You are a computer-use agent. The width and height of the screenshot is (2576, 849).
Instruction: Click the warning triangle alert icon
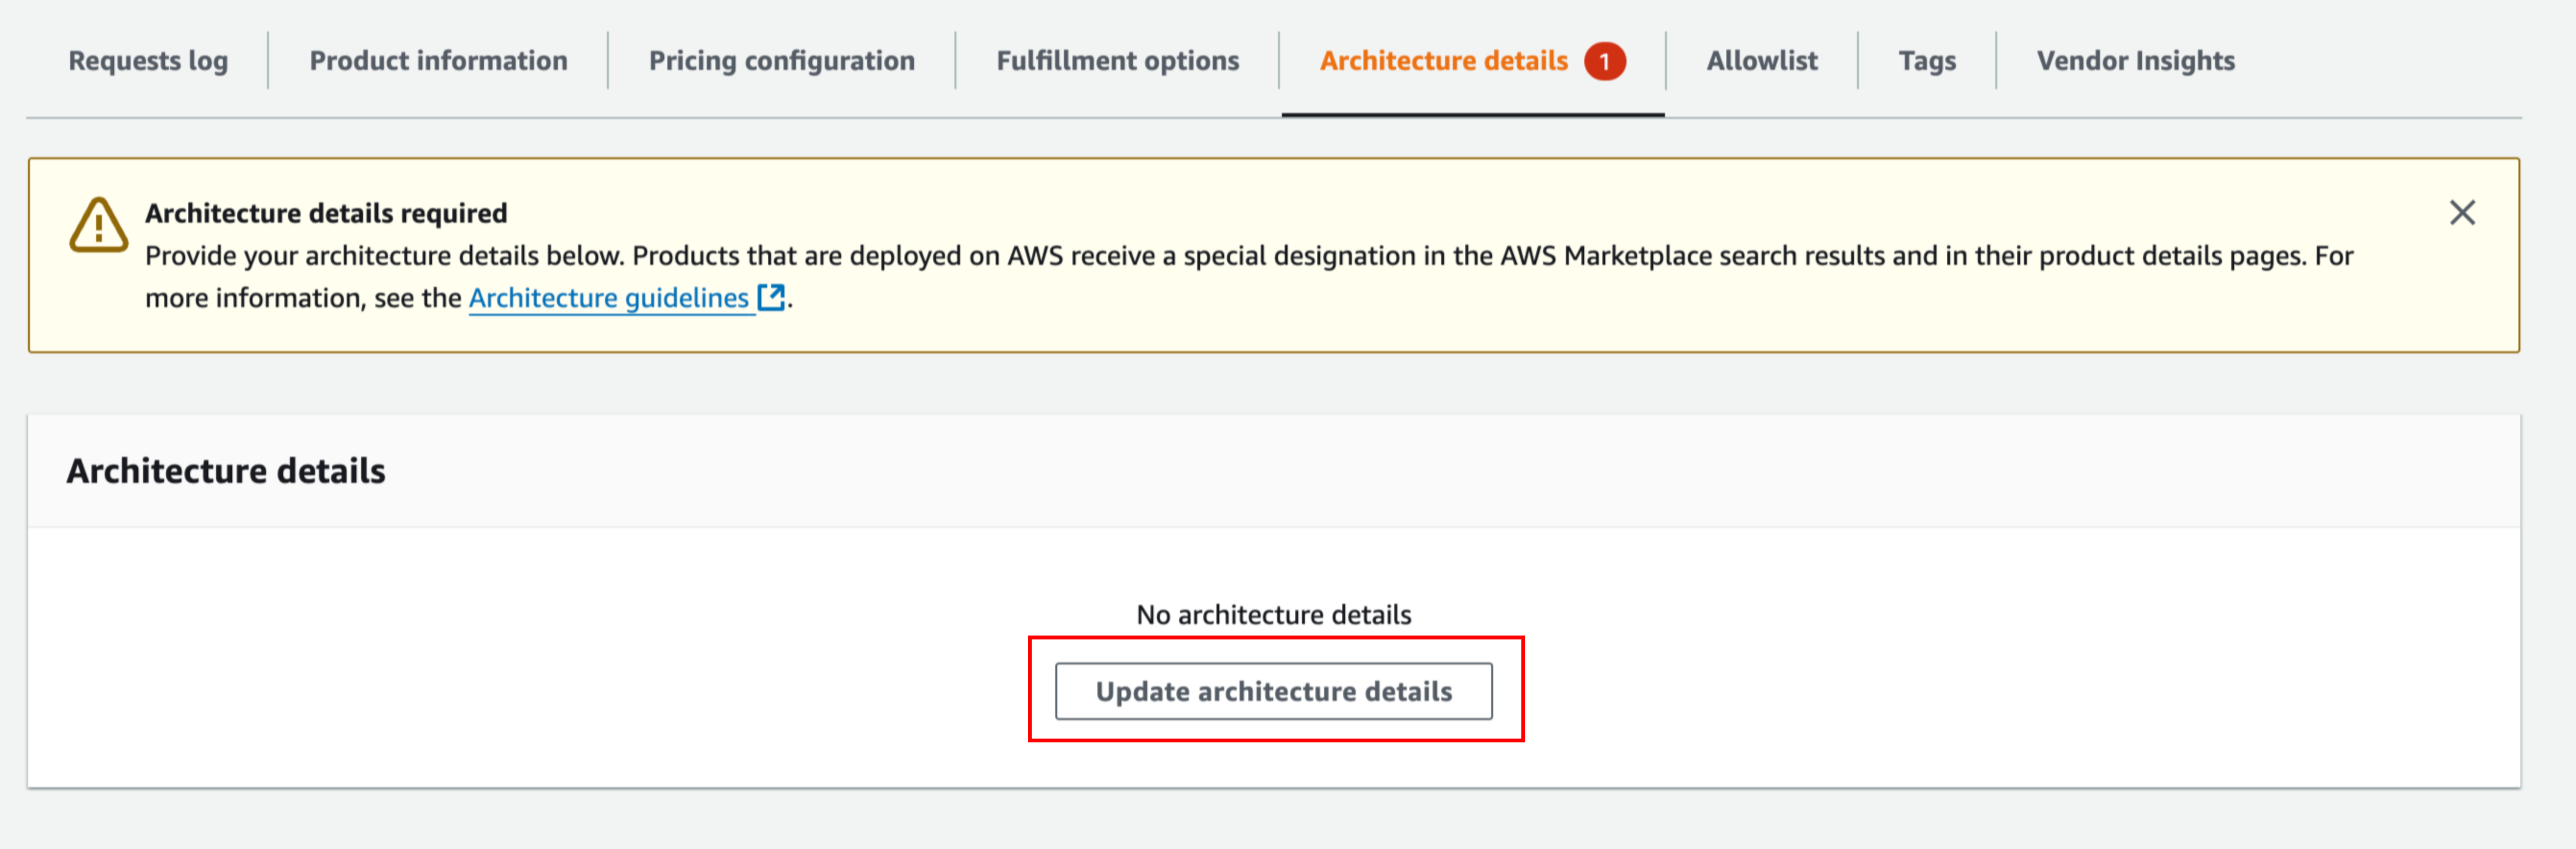tap(98, 225)
